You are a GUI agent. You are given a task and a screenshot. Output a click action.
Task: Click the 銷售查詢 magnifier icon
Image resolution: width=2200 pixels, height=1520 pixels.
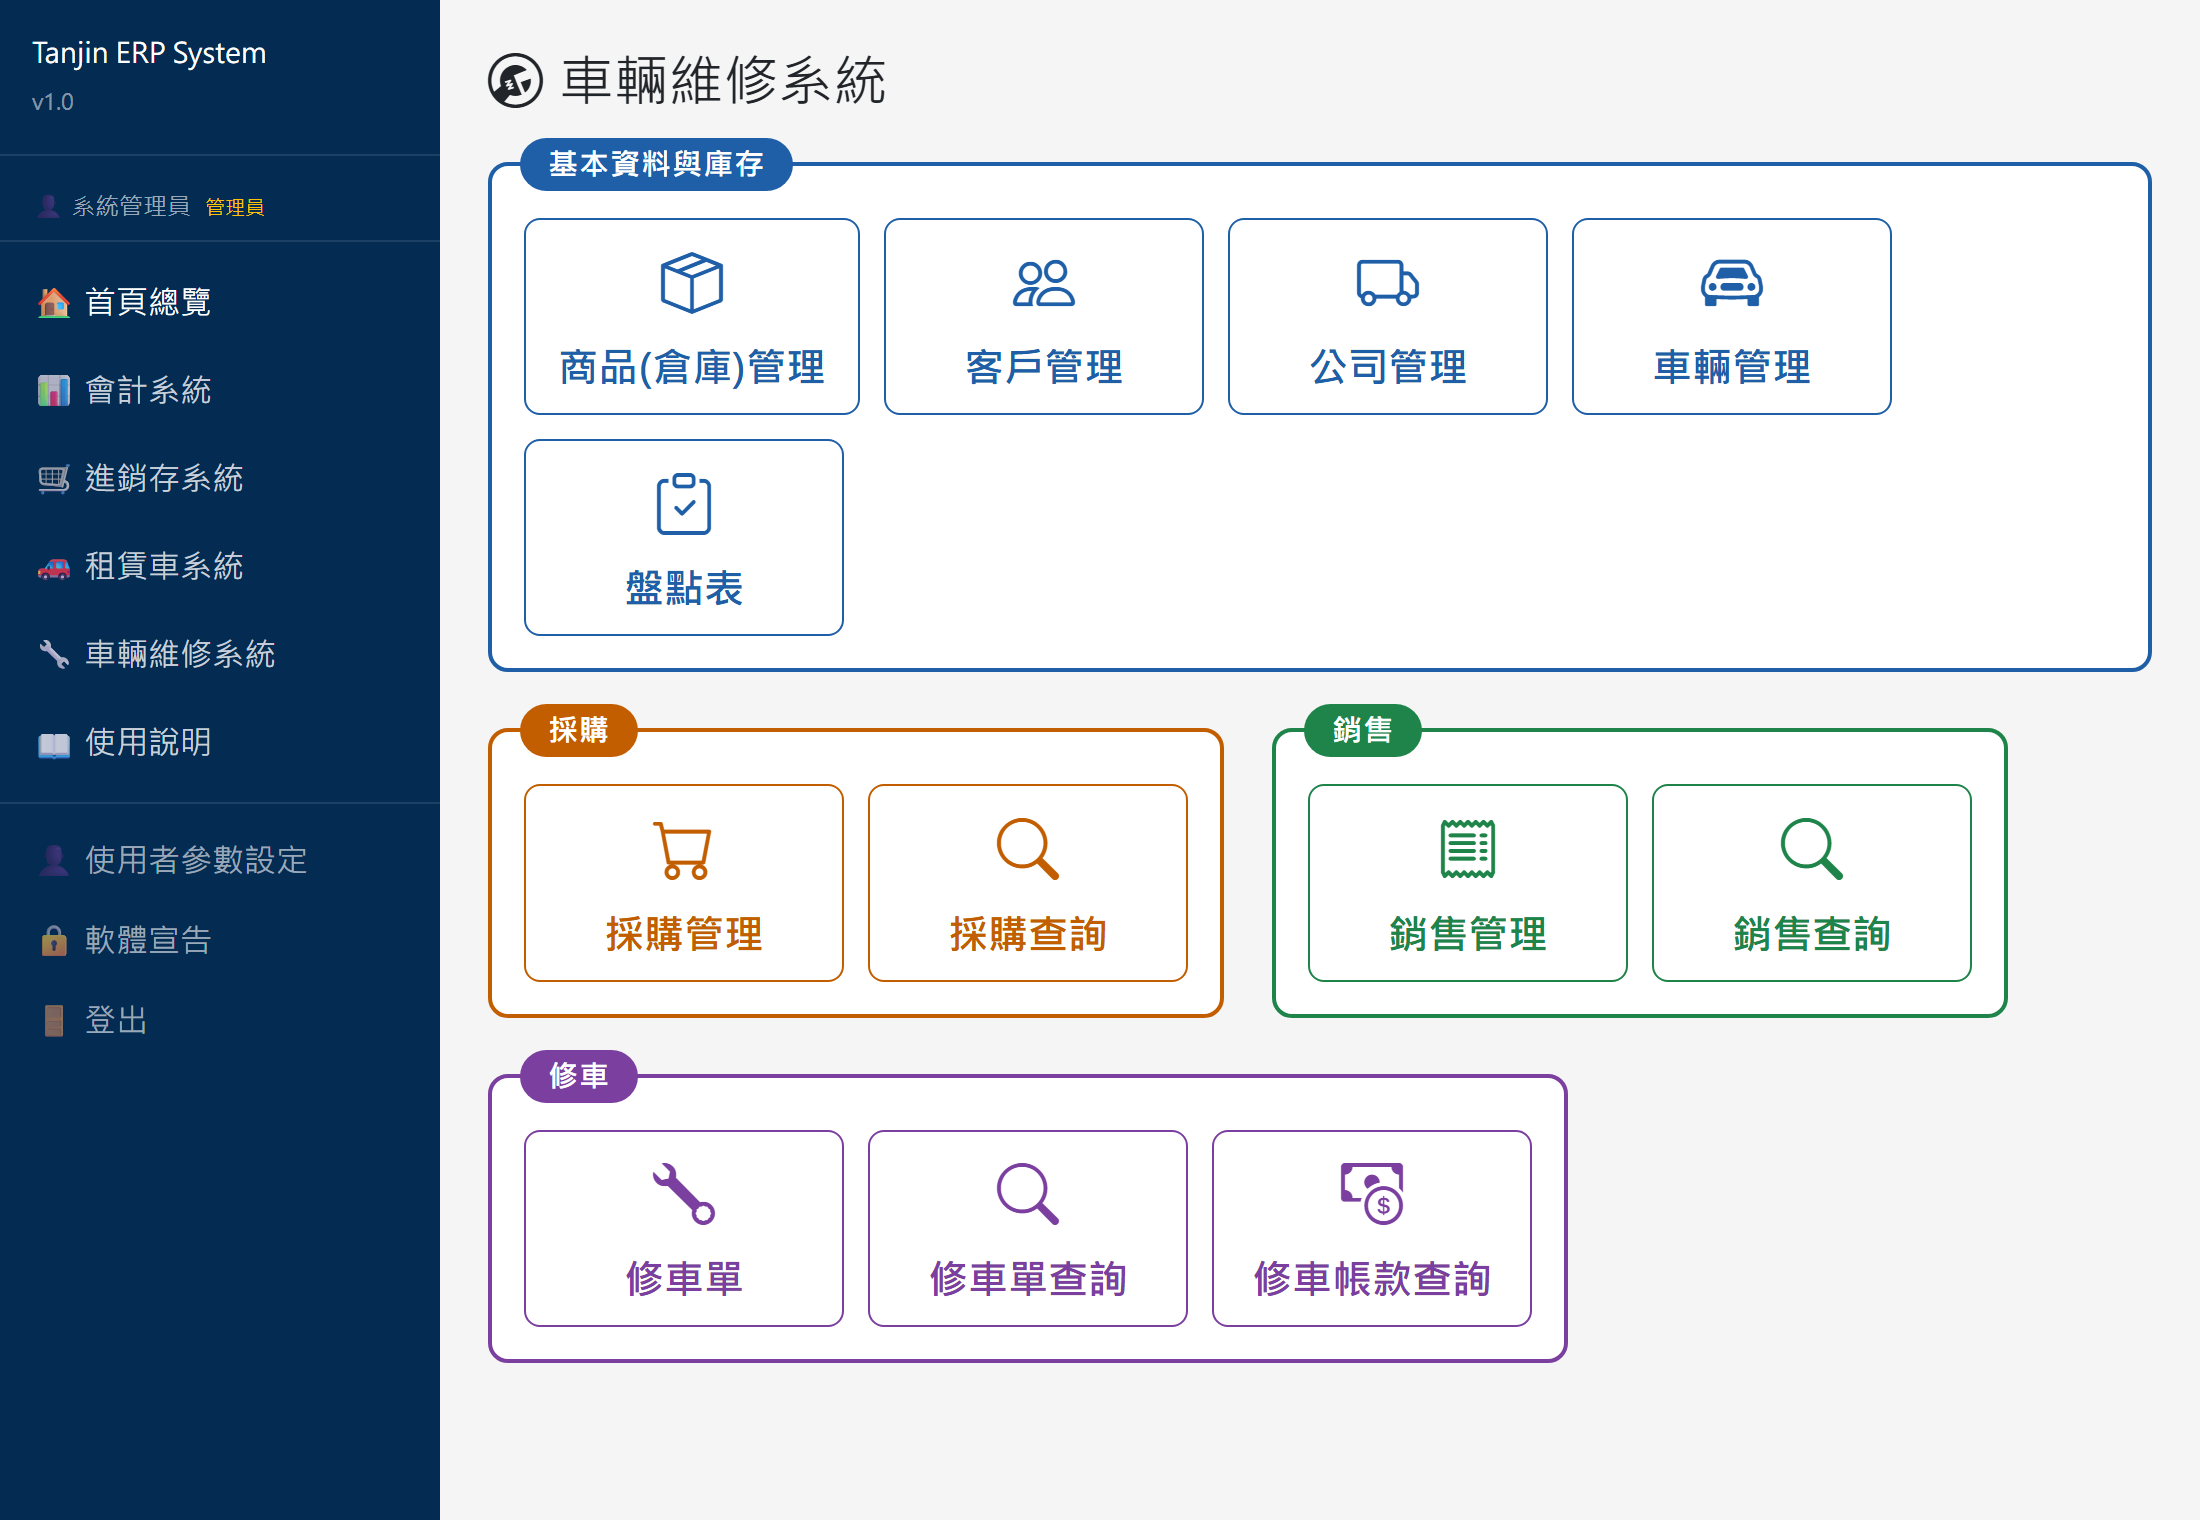point(1812,850)
